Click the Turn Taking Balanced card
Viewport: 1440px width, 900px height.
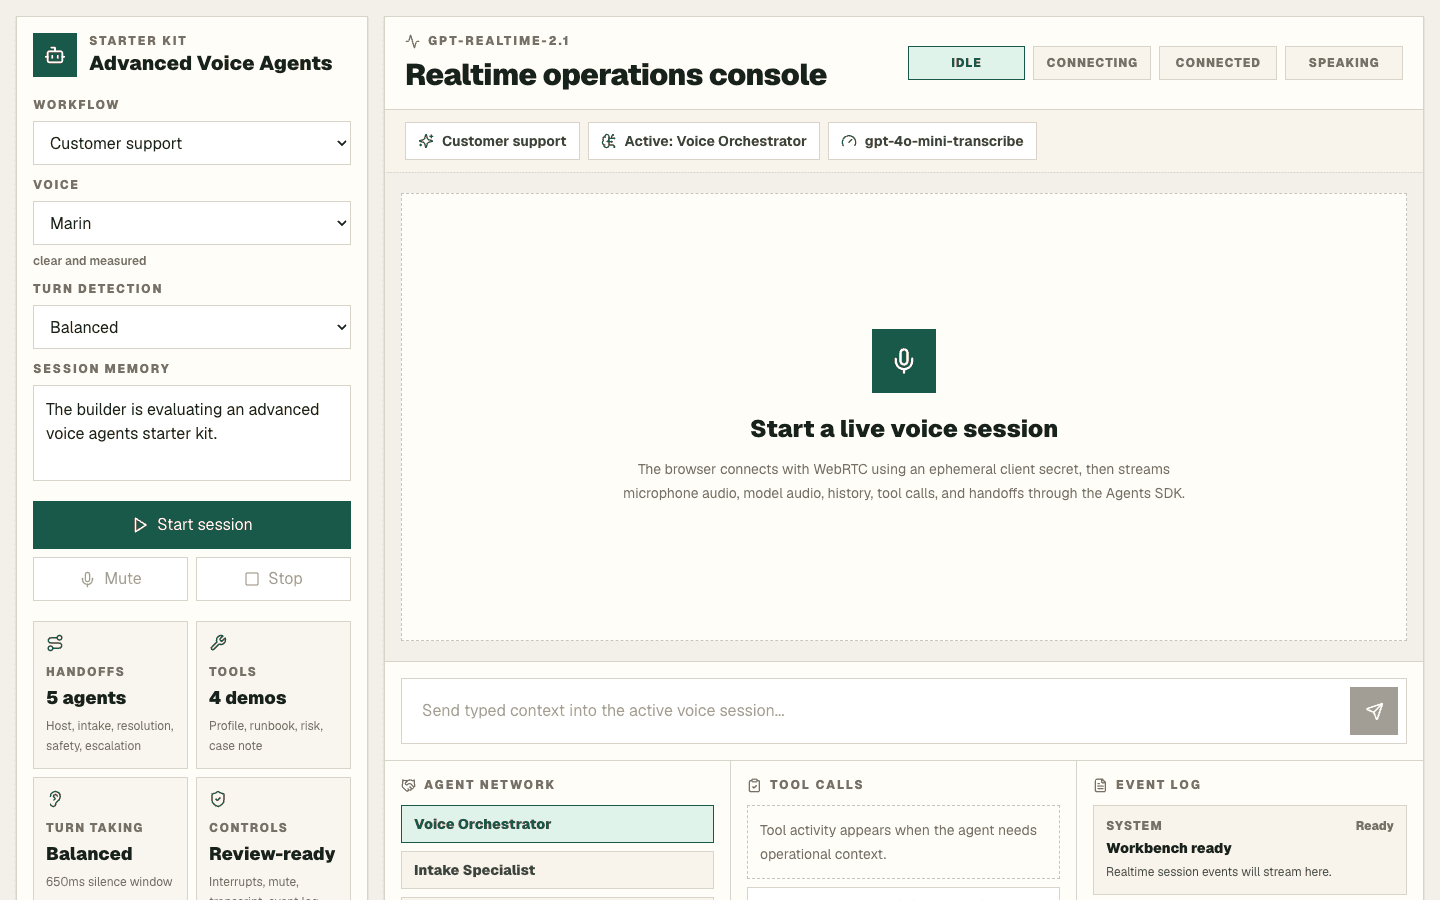point(110,838)
